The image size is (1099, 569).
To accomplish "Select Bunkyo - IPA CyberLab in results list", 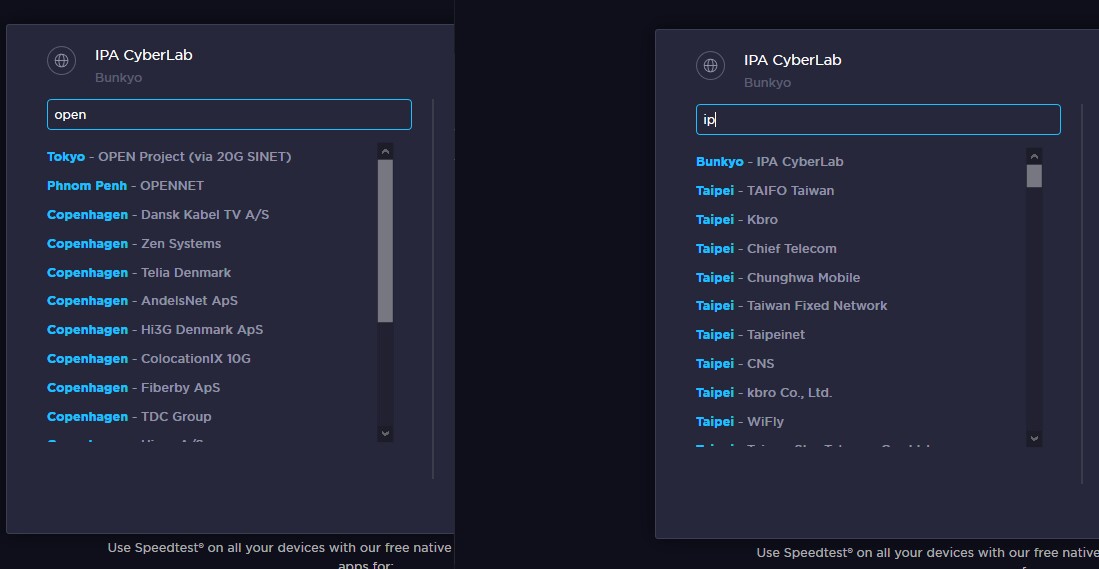I will pos(770,162).
